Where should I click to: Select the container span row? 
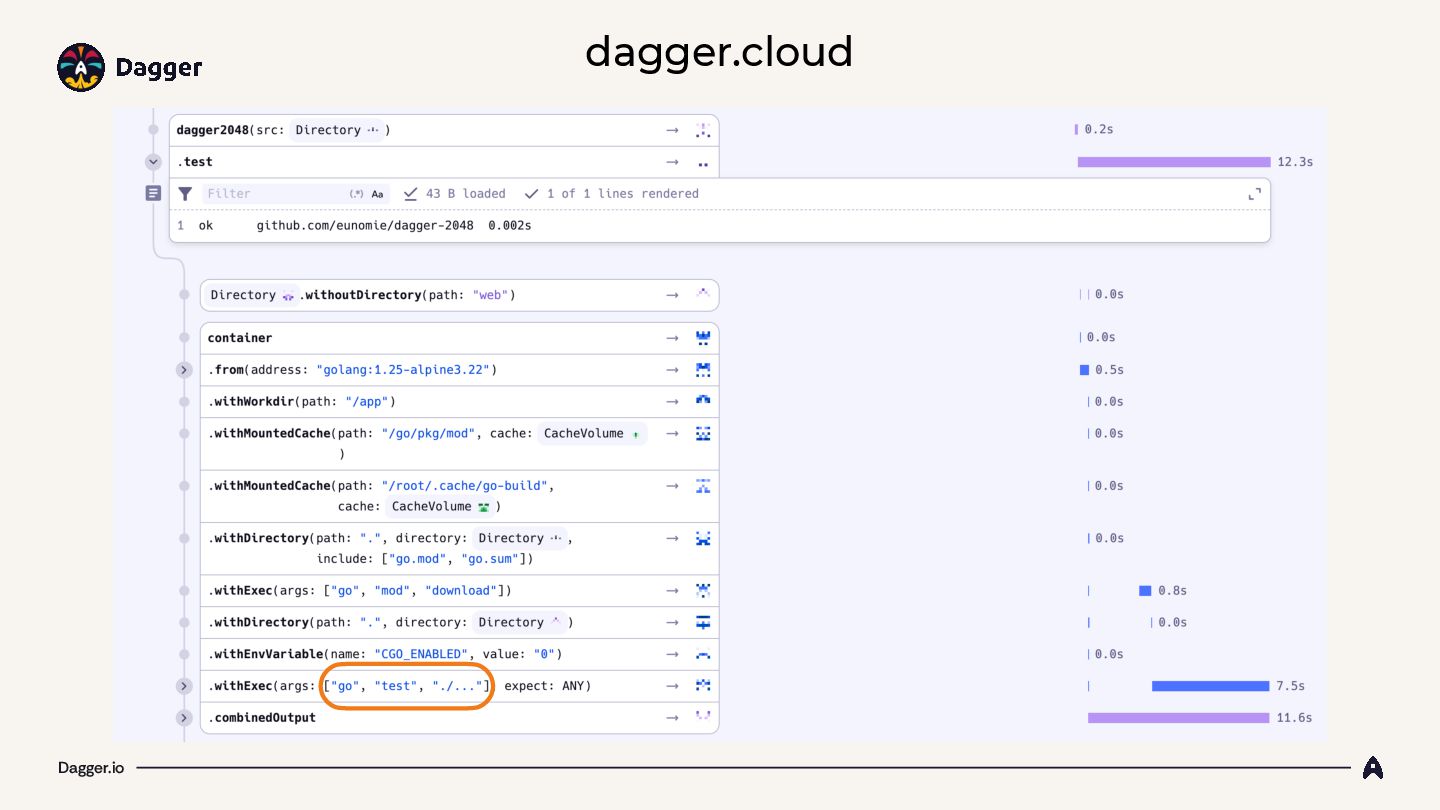(459, 338)
